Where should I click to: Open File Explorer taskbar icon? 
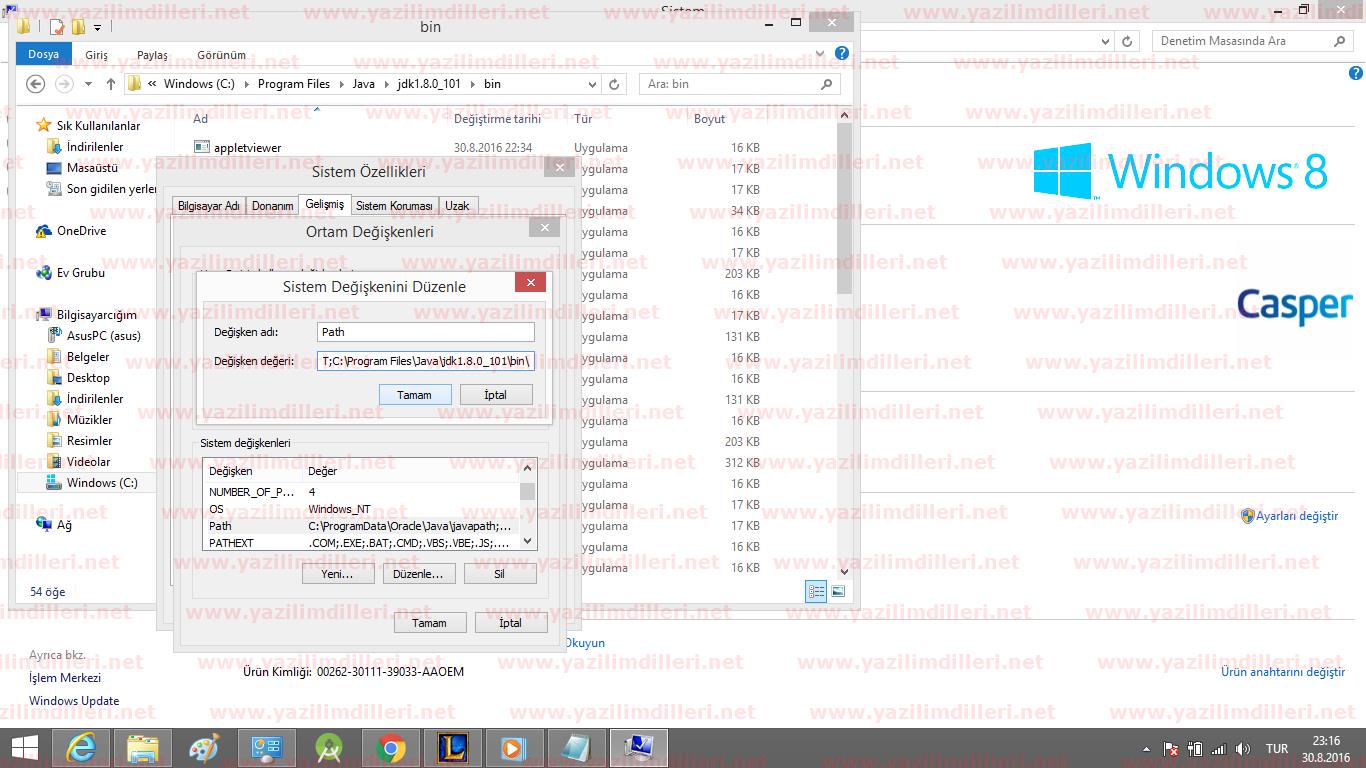pos(143,748)
